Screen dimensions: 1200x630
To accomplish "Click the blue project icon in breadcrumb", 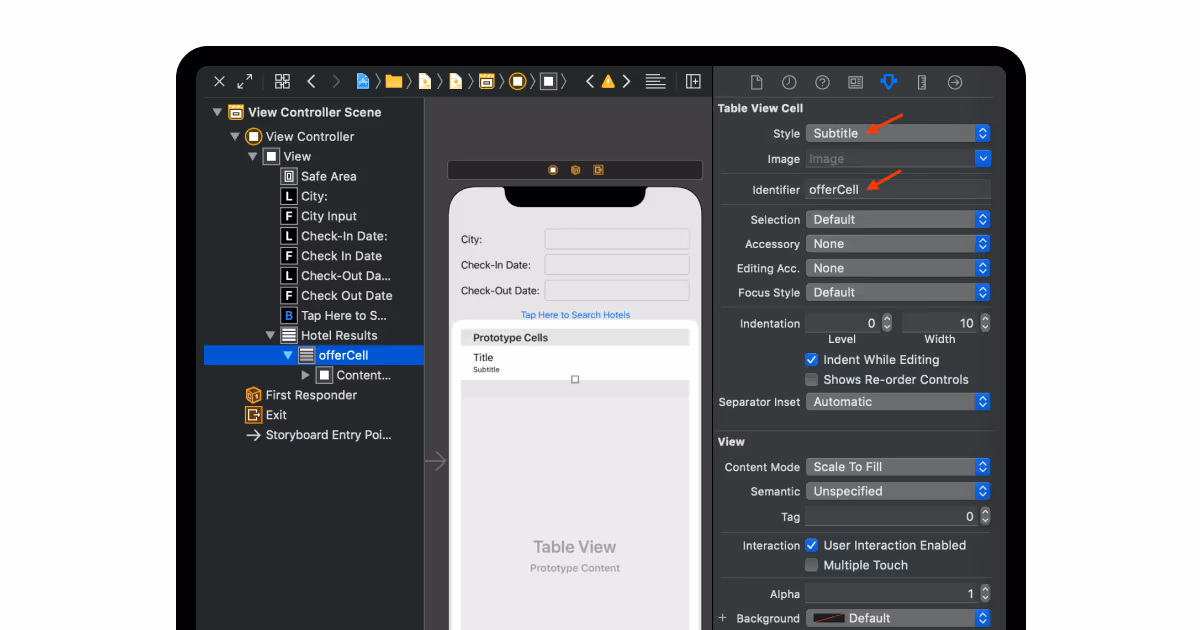I will point(363,82).
